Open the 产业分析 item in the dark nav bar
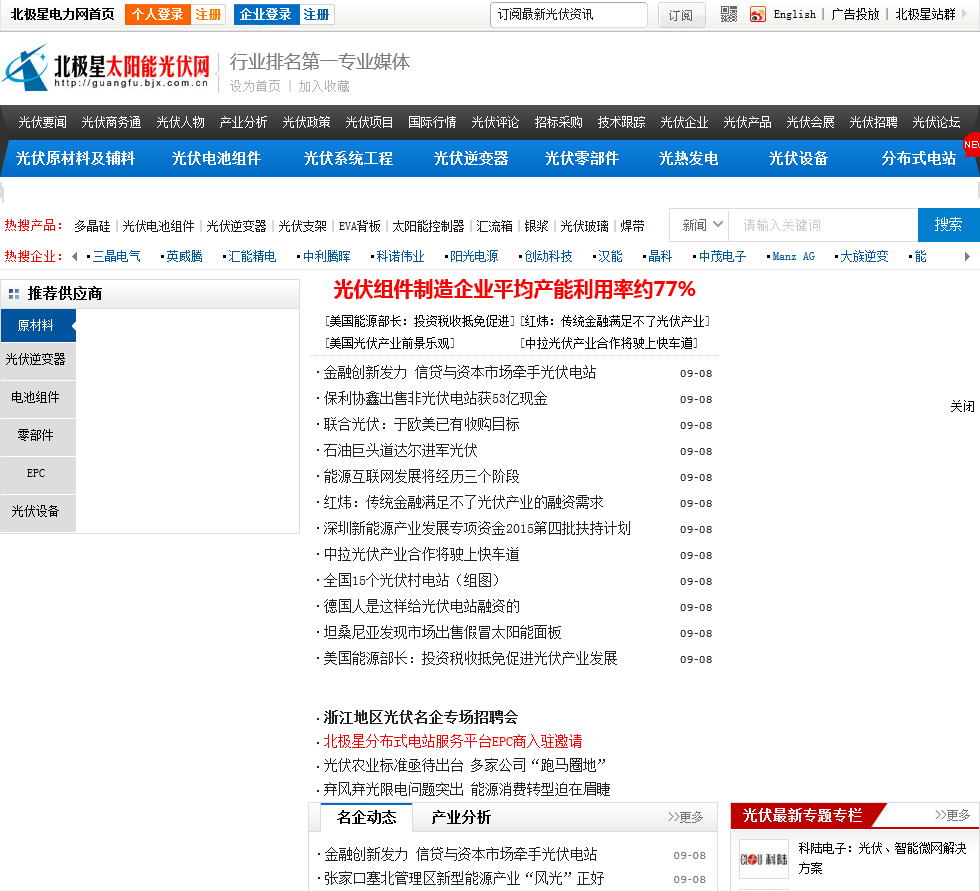Image resolution: width=980 pixels, height=891 pixels. pyautogui.click(x=244, y=122)
